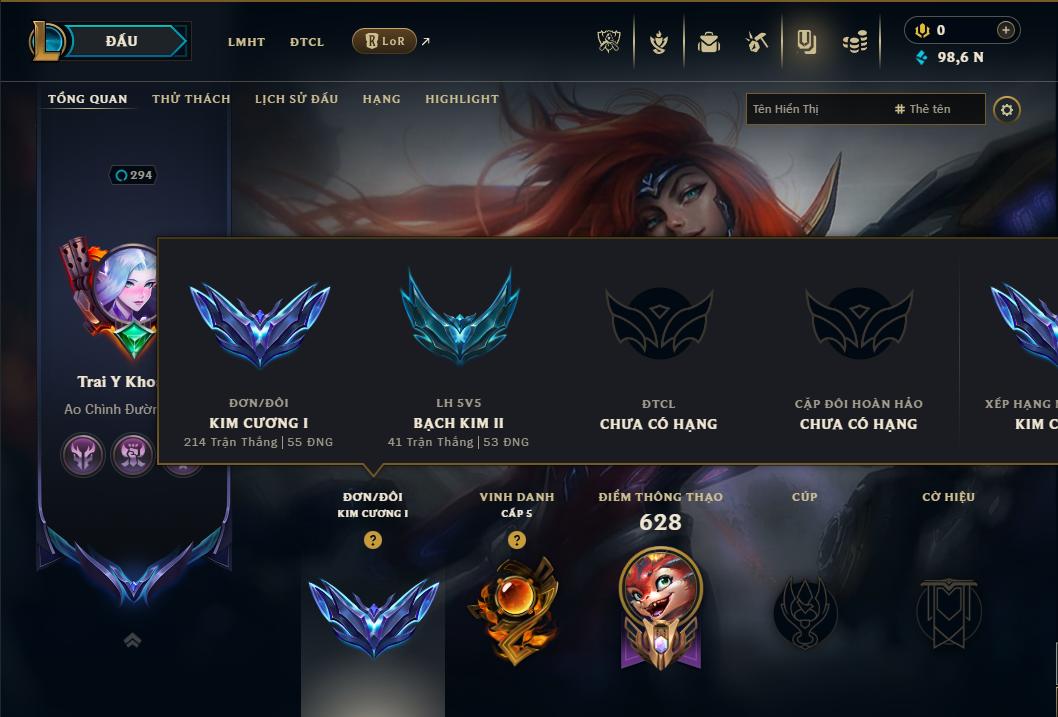Open the Store coins icon
1058x717 pixels.
[855, 43]
